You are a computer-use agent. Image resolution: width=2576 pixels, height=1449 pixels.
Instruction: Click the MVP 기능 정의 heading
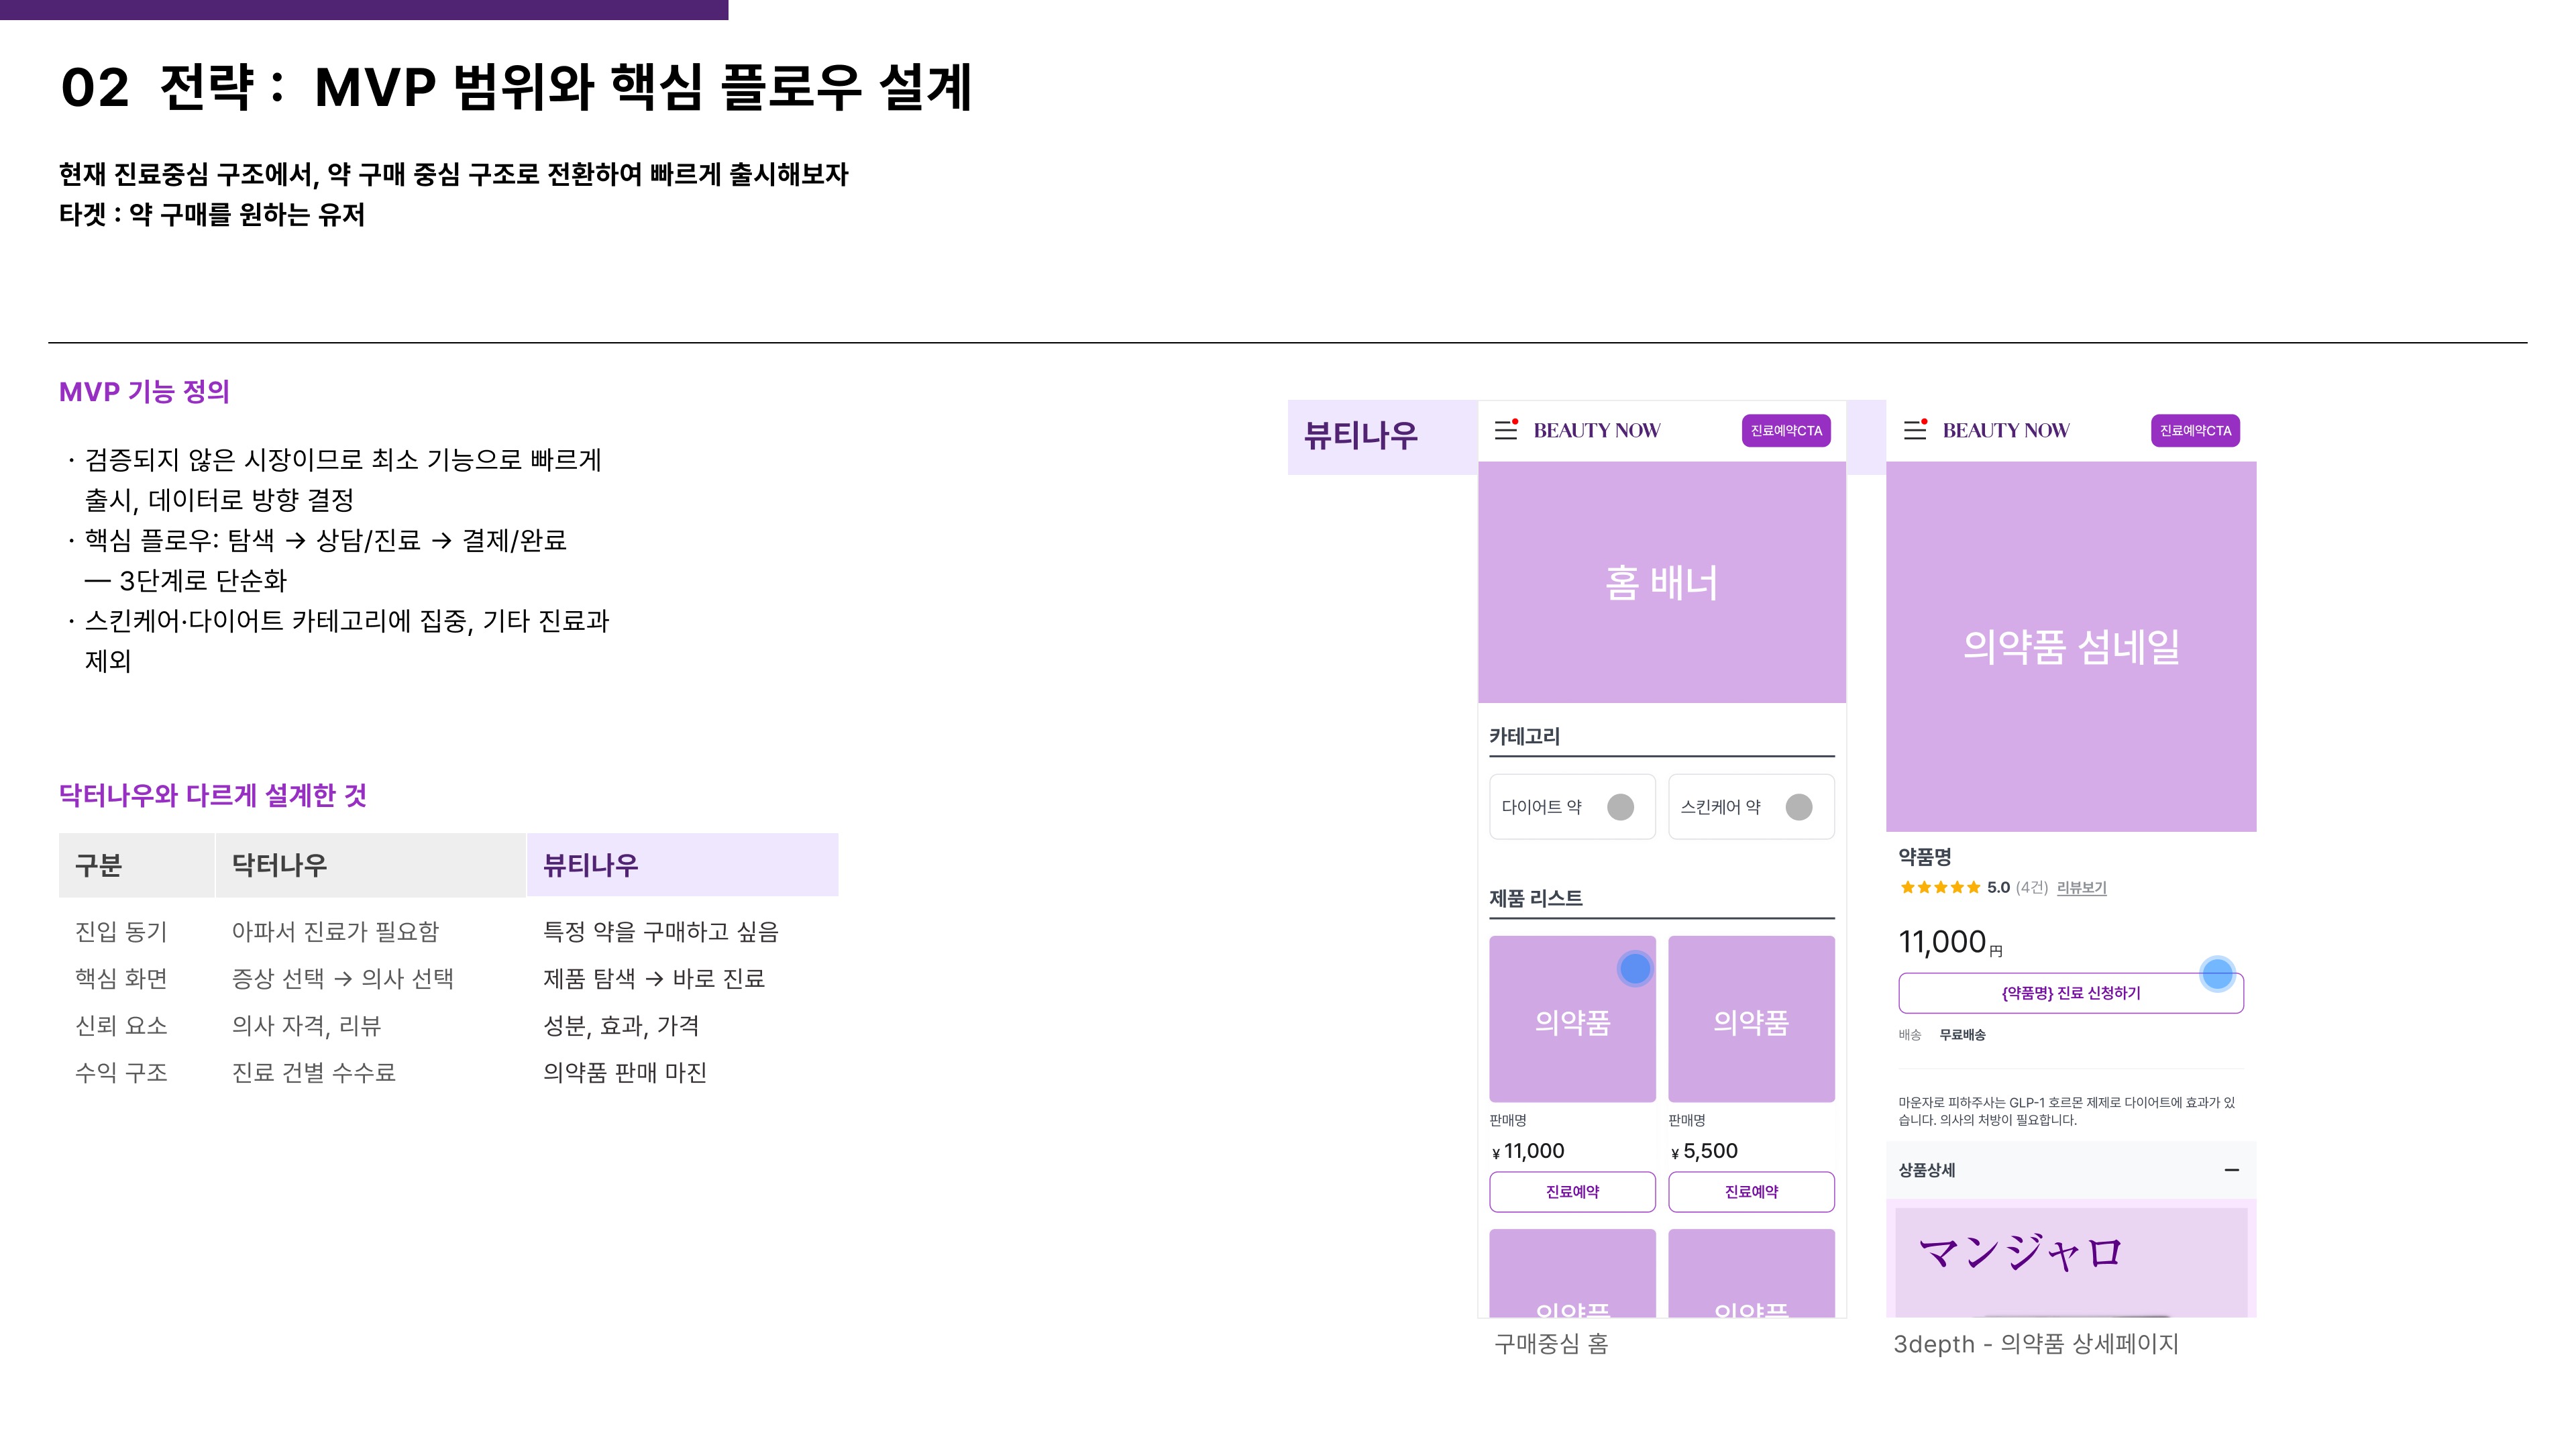[x=144, y=392]
